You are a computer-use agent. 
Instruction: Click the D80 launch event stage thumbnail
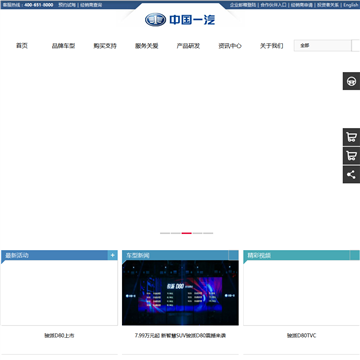180,293
